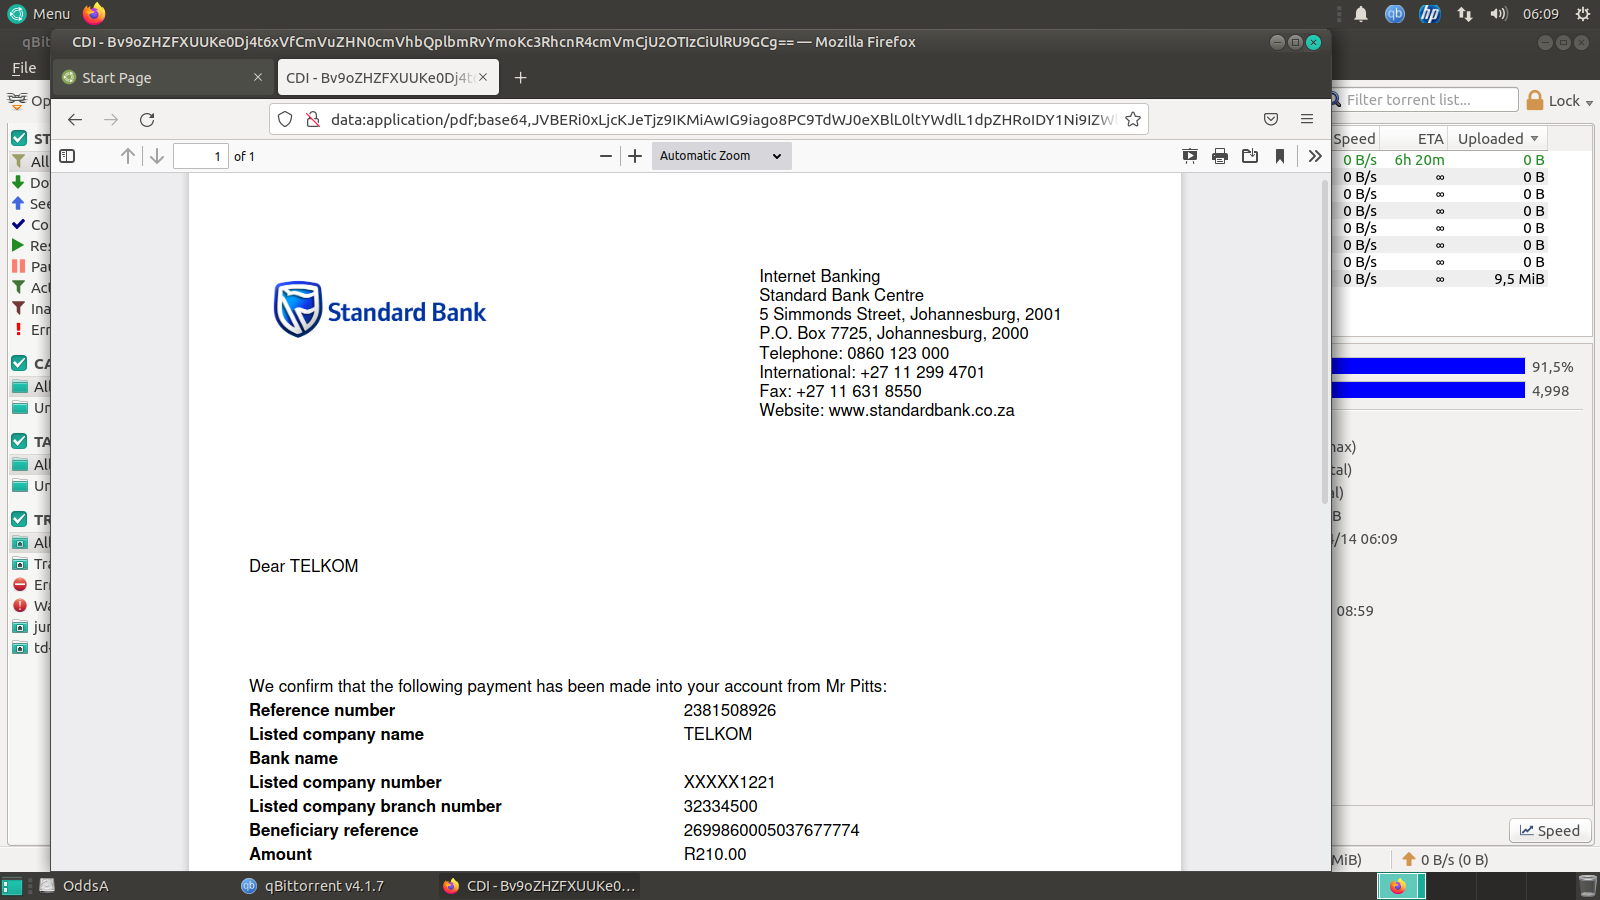The height and width of the screenshot is (900, 1600).
Task: Open the Lock dropdown arrow in qBittorrent
Action: 1589,102
